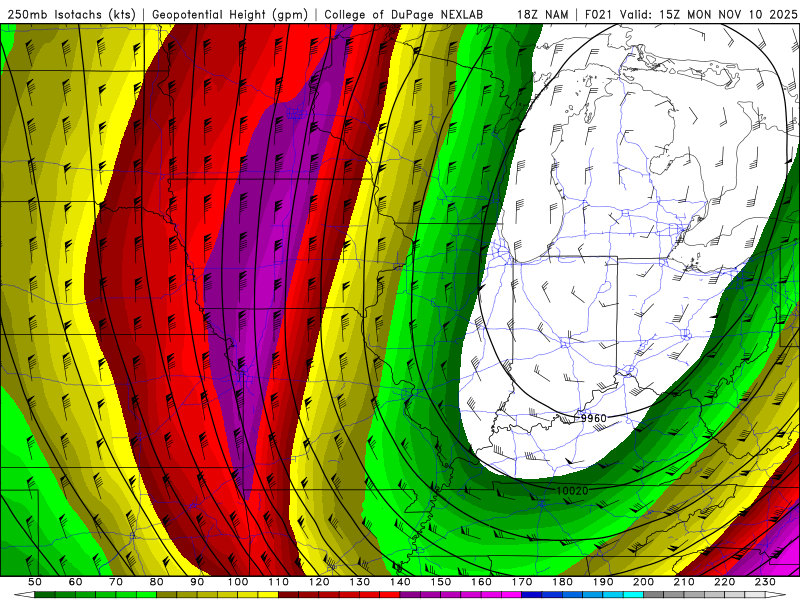Click the 200 value on the color scale
Image resolution: width=800 pixels, height=600 pixels.
tap(644, 582)
